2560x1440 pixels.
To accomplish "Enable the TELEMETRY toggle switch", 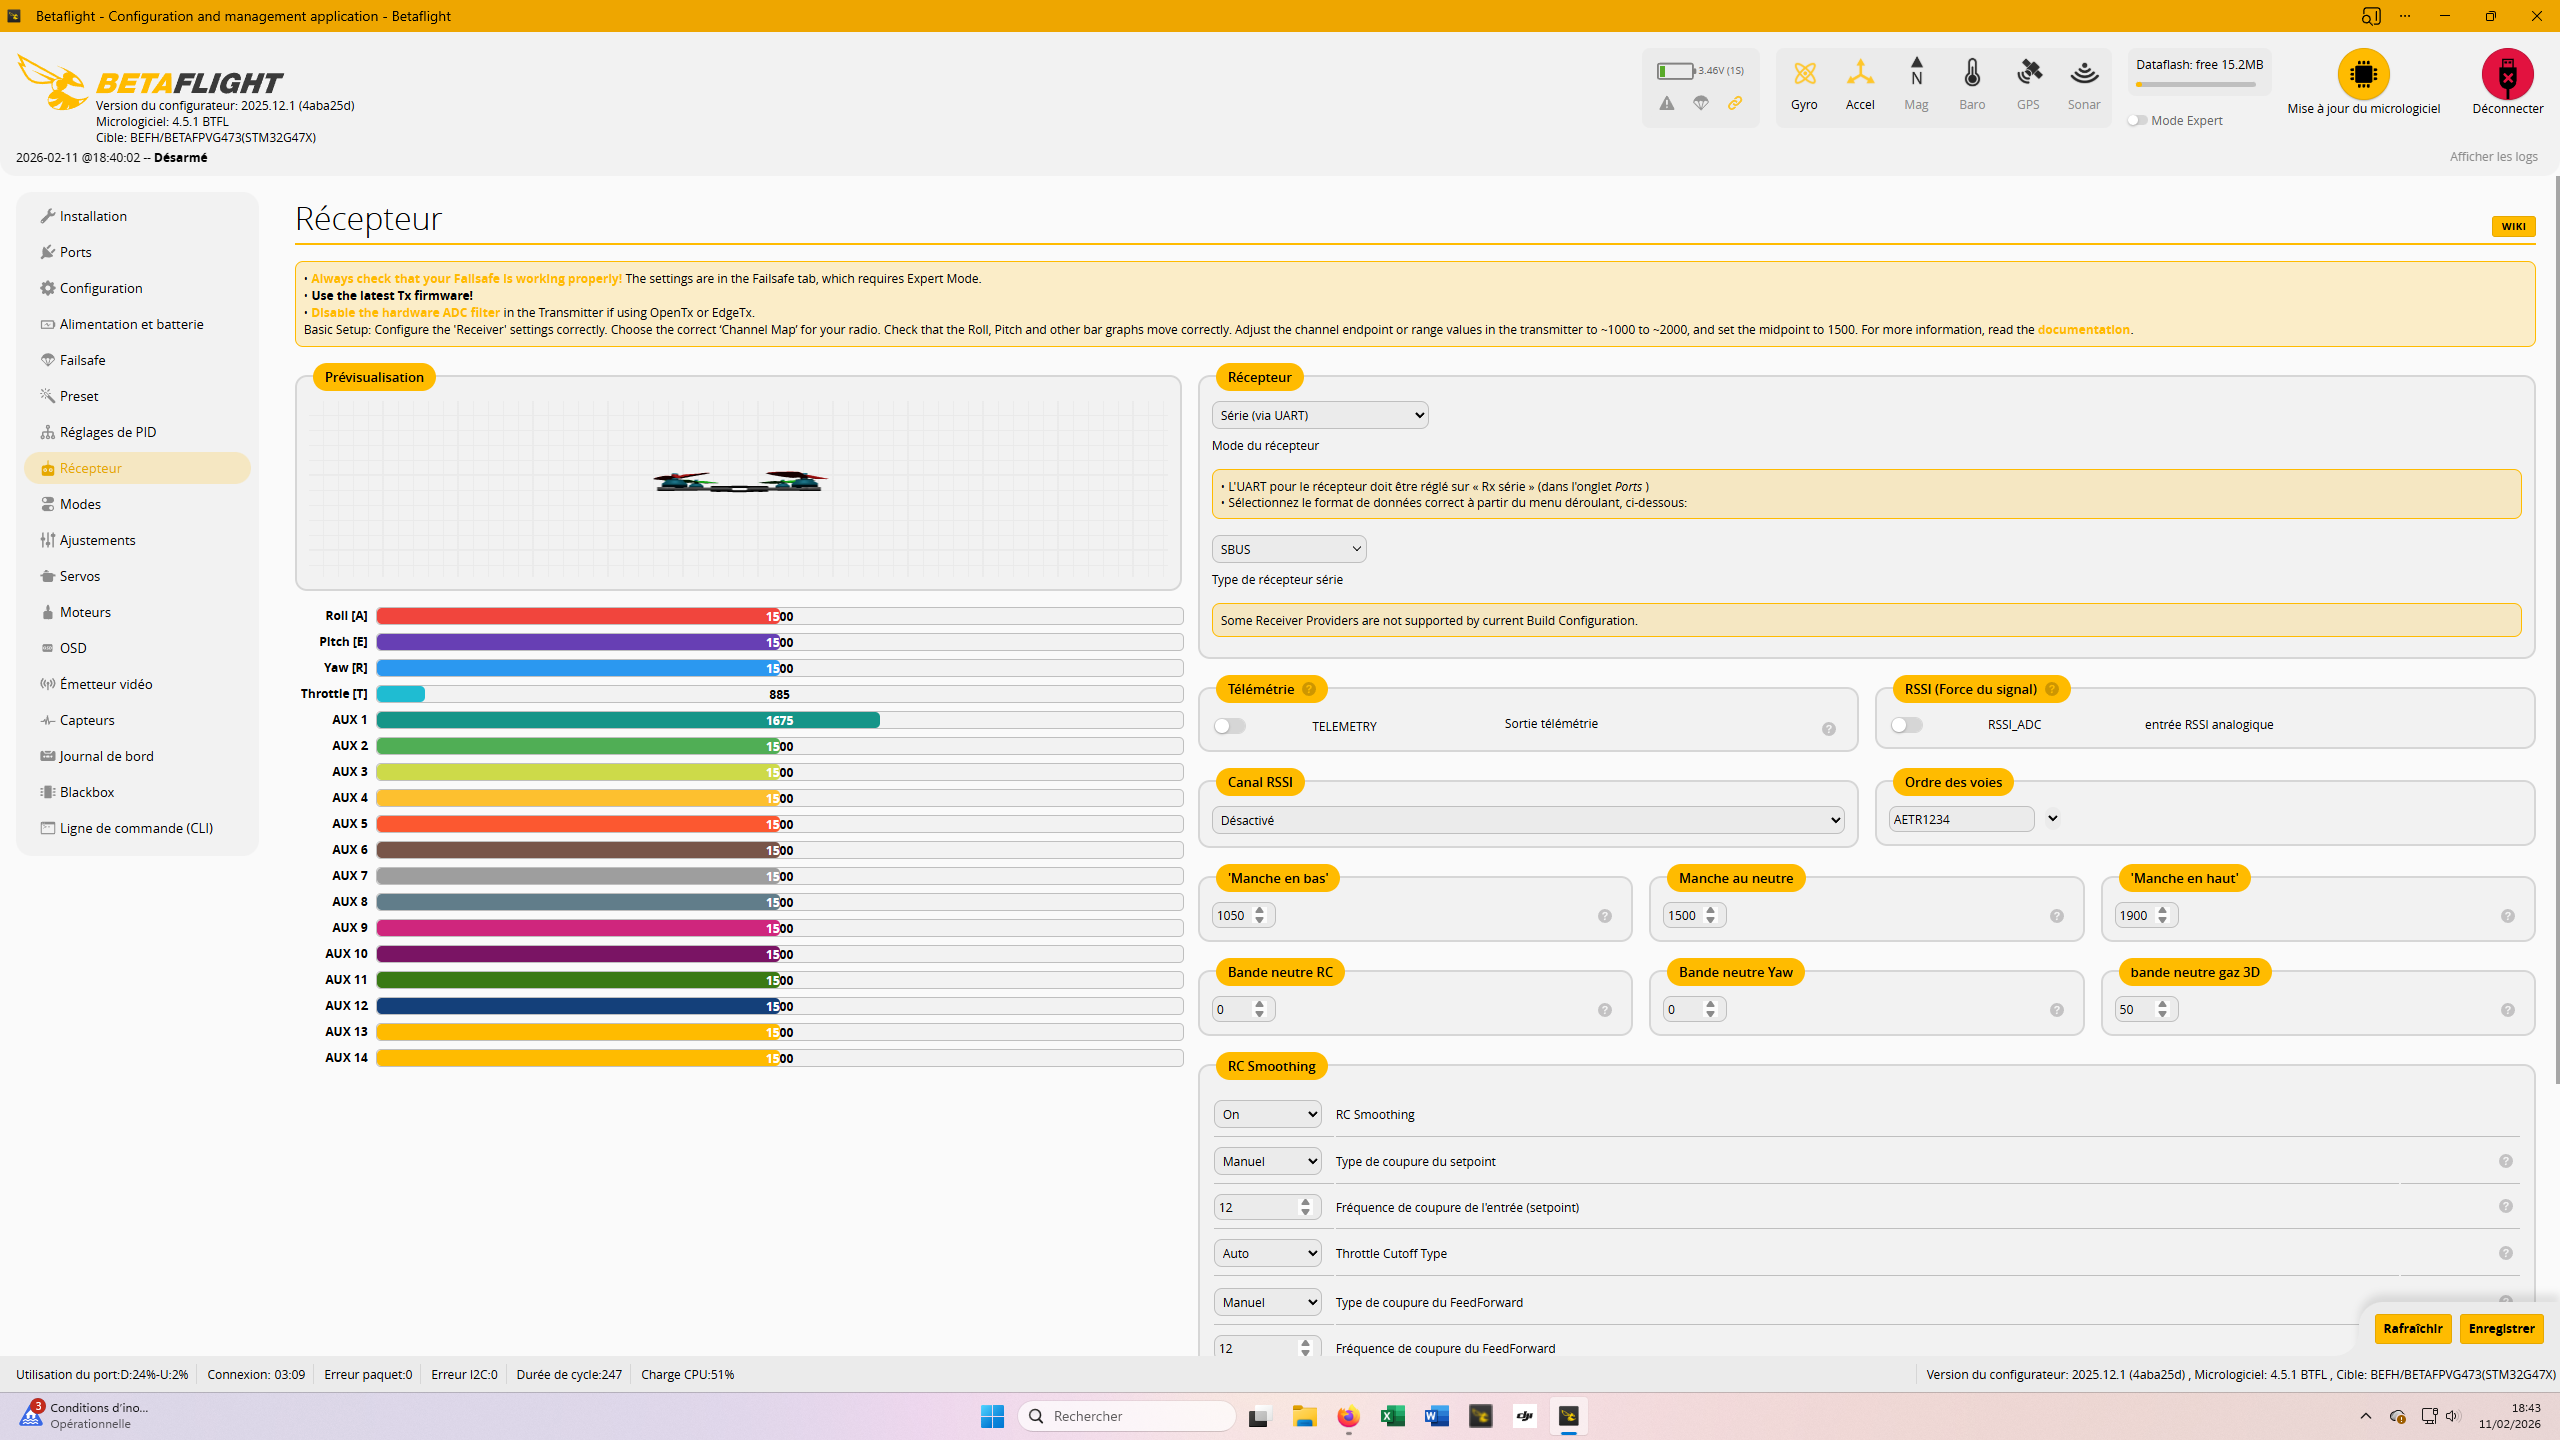I will [x=1230, y=726].
